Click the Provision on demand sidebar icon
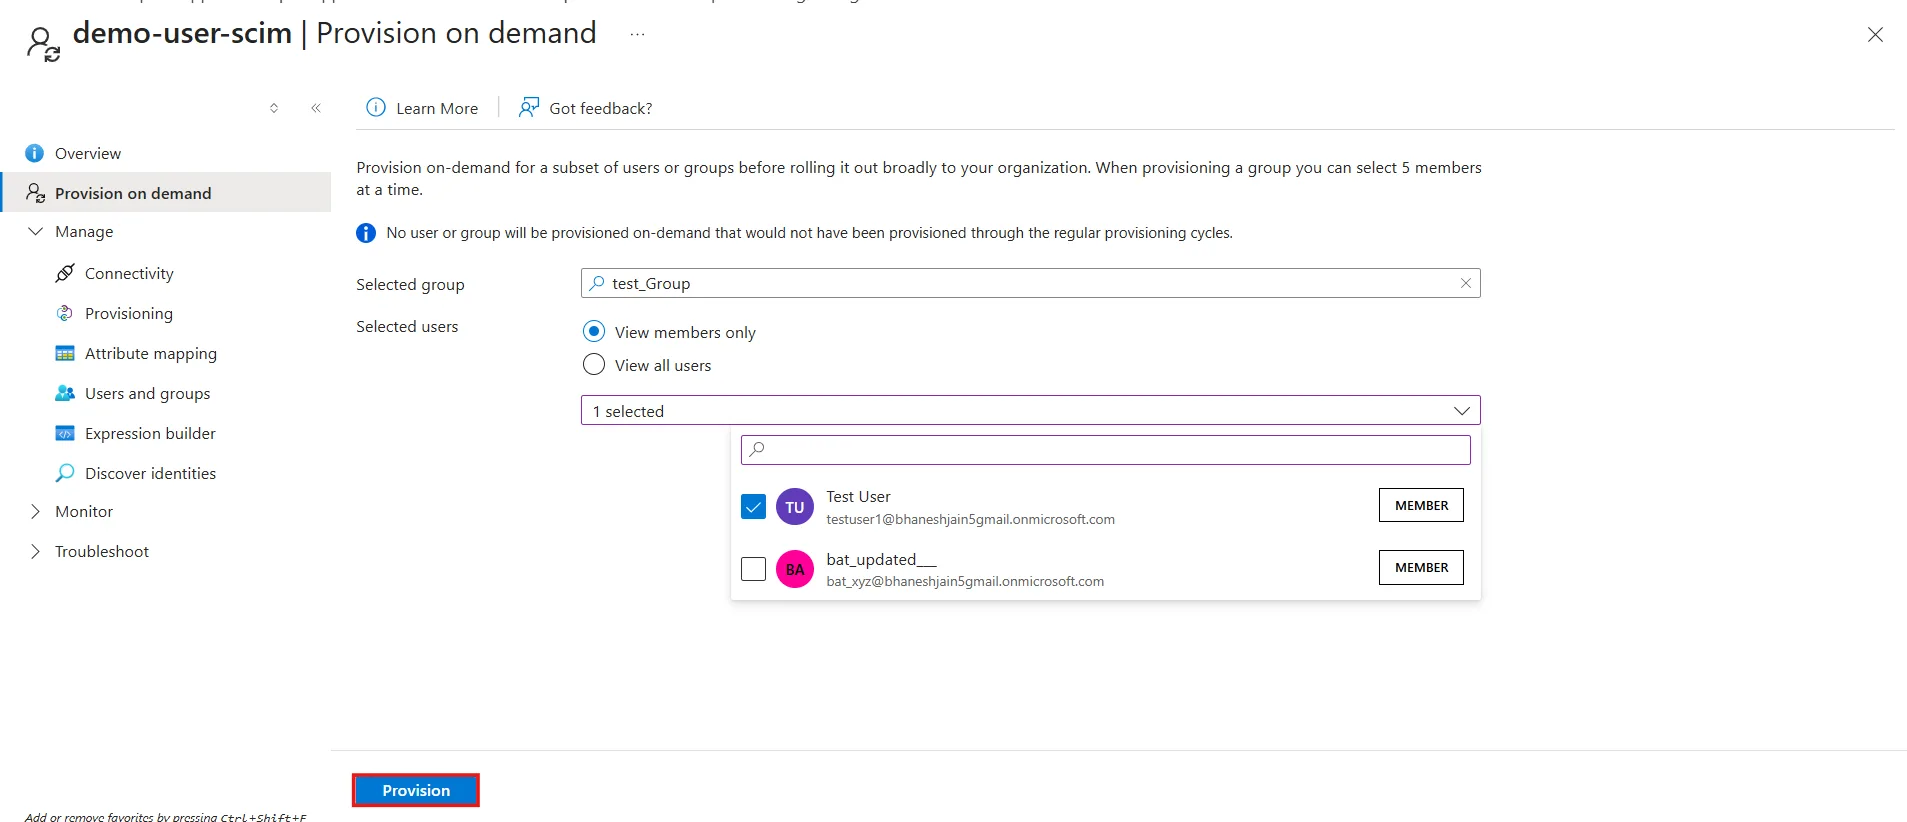1907x822 pixels. pos(35,193)
